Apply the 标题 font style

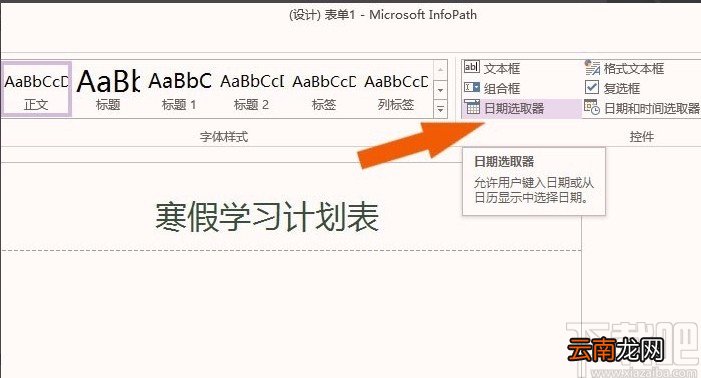click(108, 90)
